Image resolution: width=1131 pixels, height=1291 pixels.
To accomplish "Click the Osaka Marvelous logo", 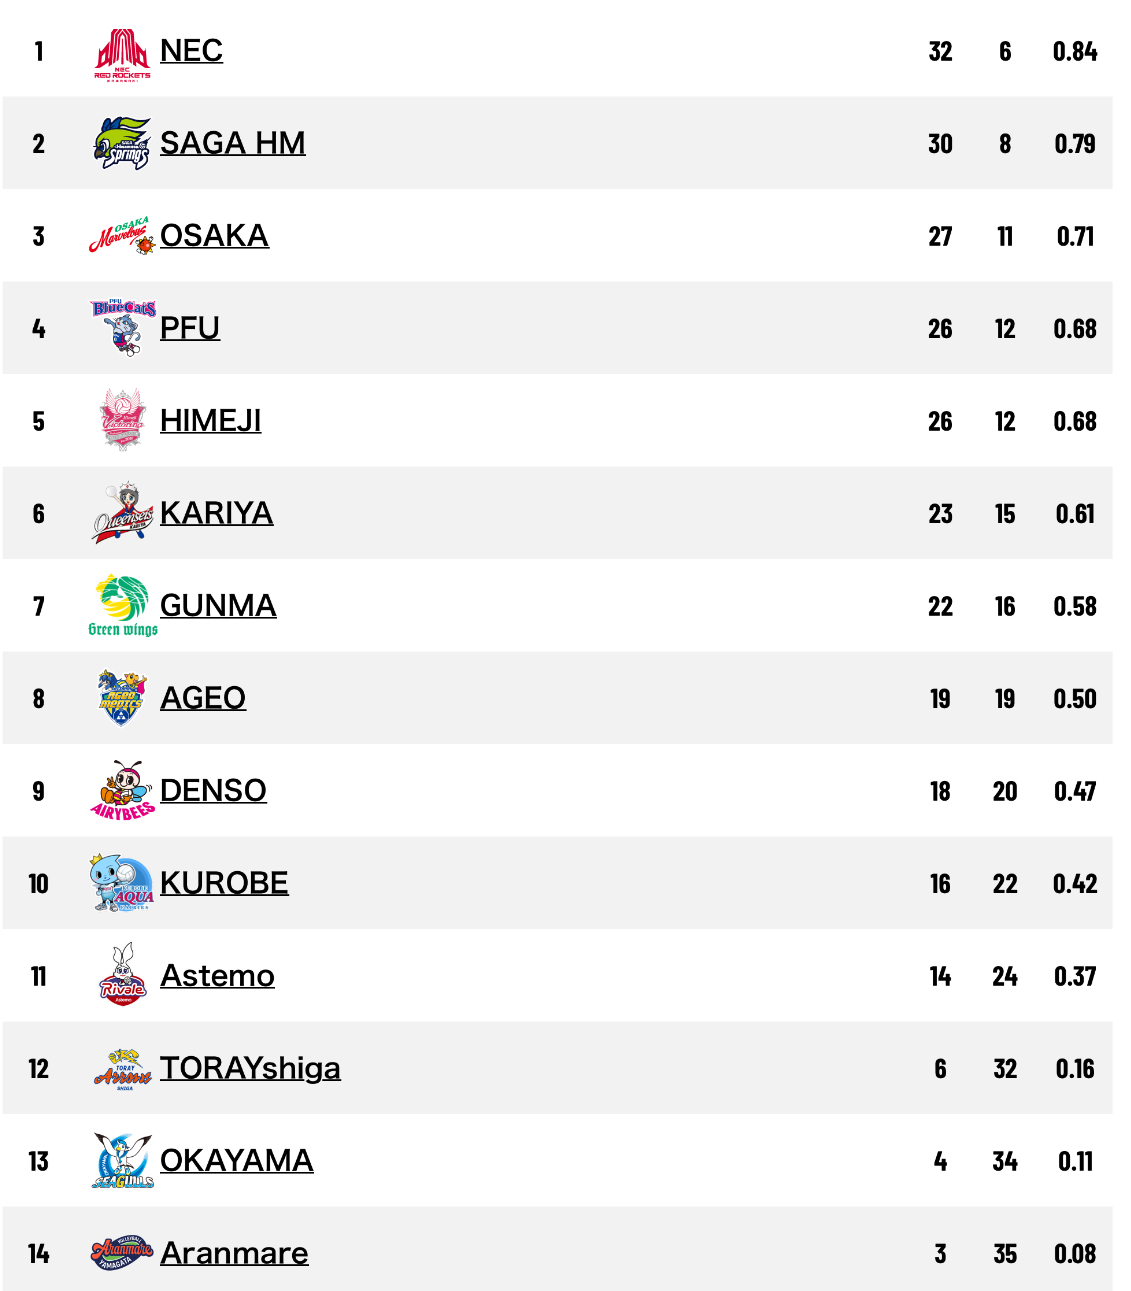I will (x=122, y=237).
